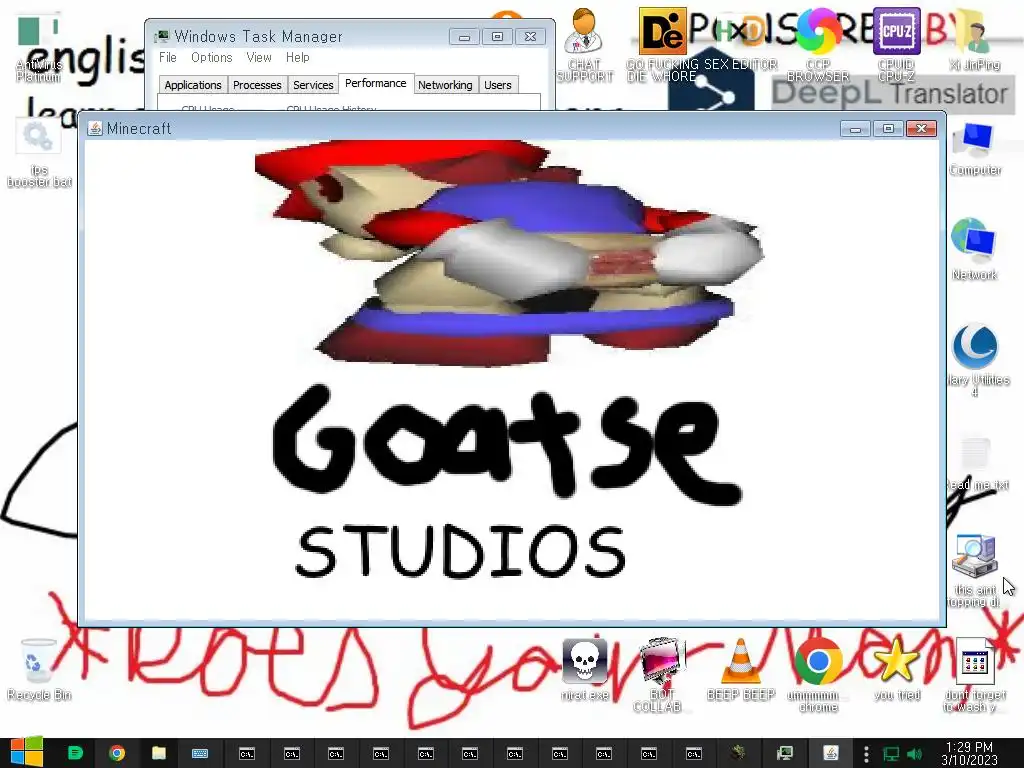1024x768 pixels.
Task: Open the Options menu in Task Manager
Action: [x=212, y=57]
